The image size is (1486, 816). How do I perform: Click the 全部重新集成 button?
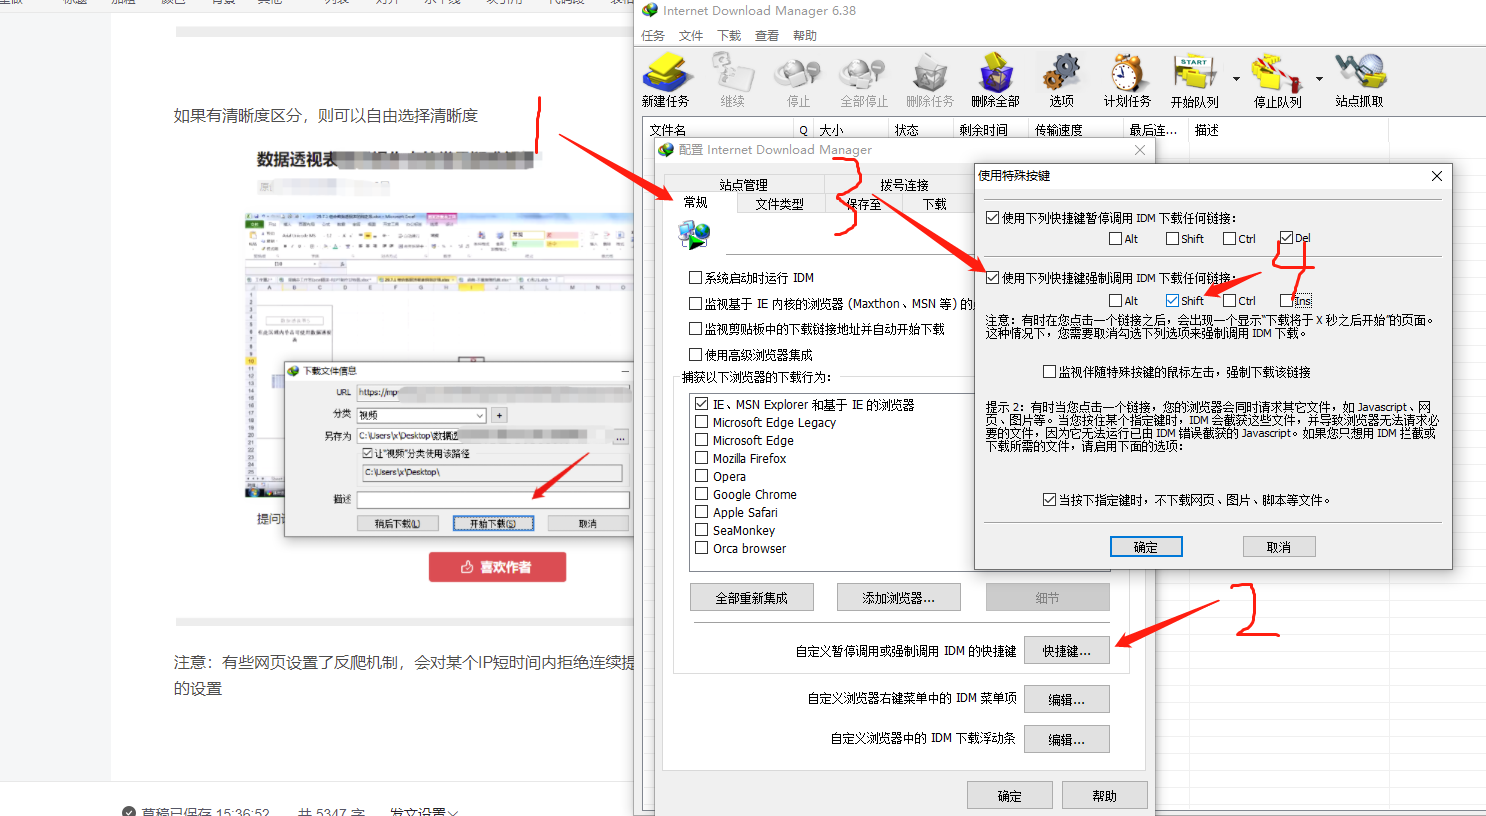[x=752, y=598]
